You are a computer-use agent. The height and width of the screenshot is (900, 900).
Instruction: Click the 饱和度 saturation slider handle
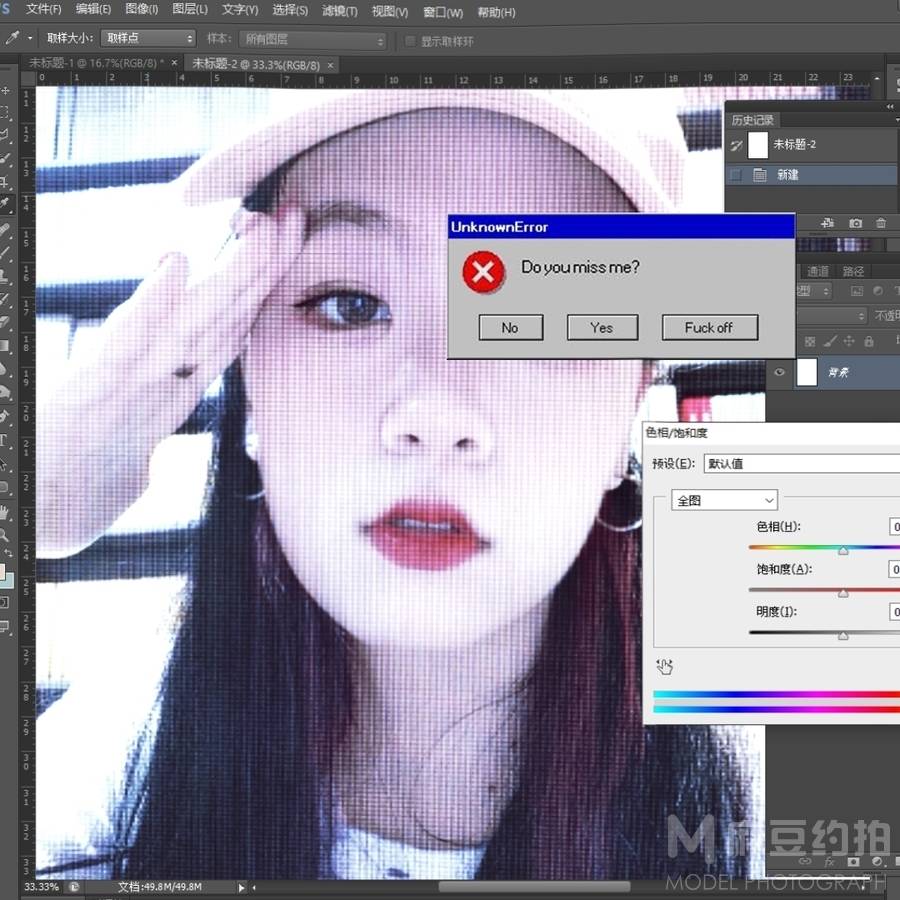[x=843, y=592]
